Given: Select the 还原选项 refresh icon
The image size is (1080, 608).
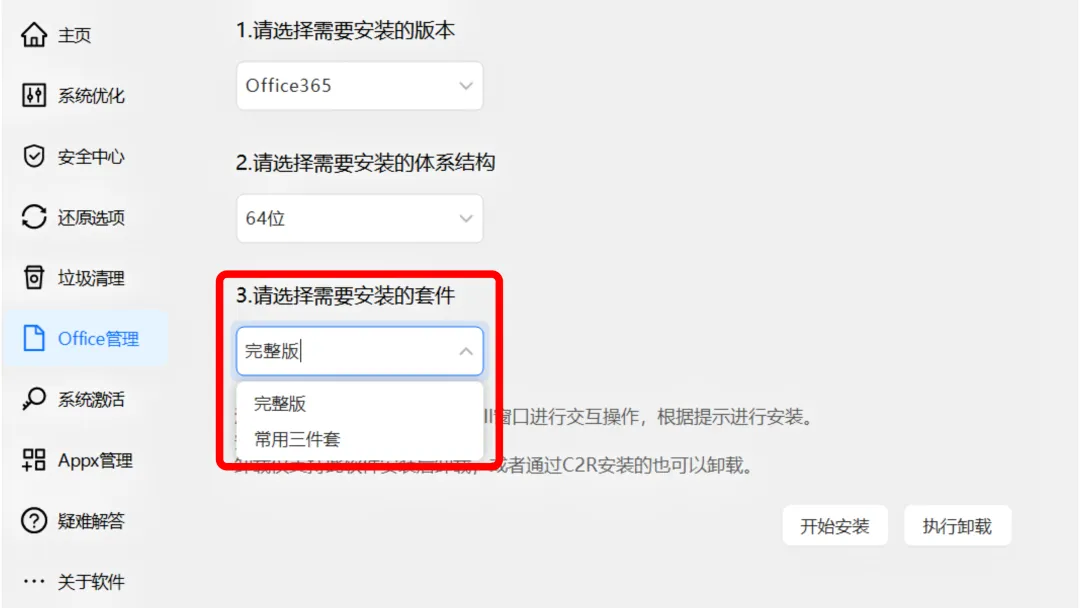Looking at the screenshot, I should (x=34, y=217).
